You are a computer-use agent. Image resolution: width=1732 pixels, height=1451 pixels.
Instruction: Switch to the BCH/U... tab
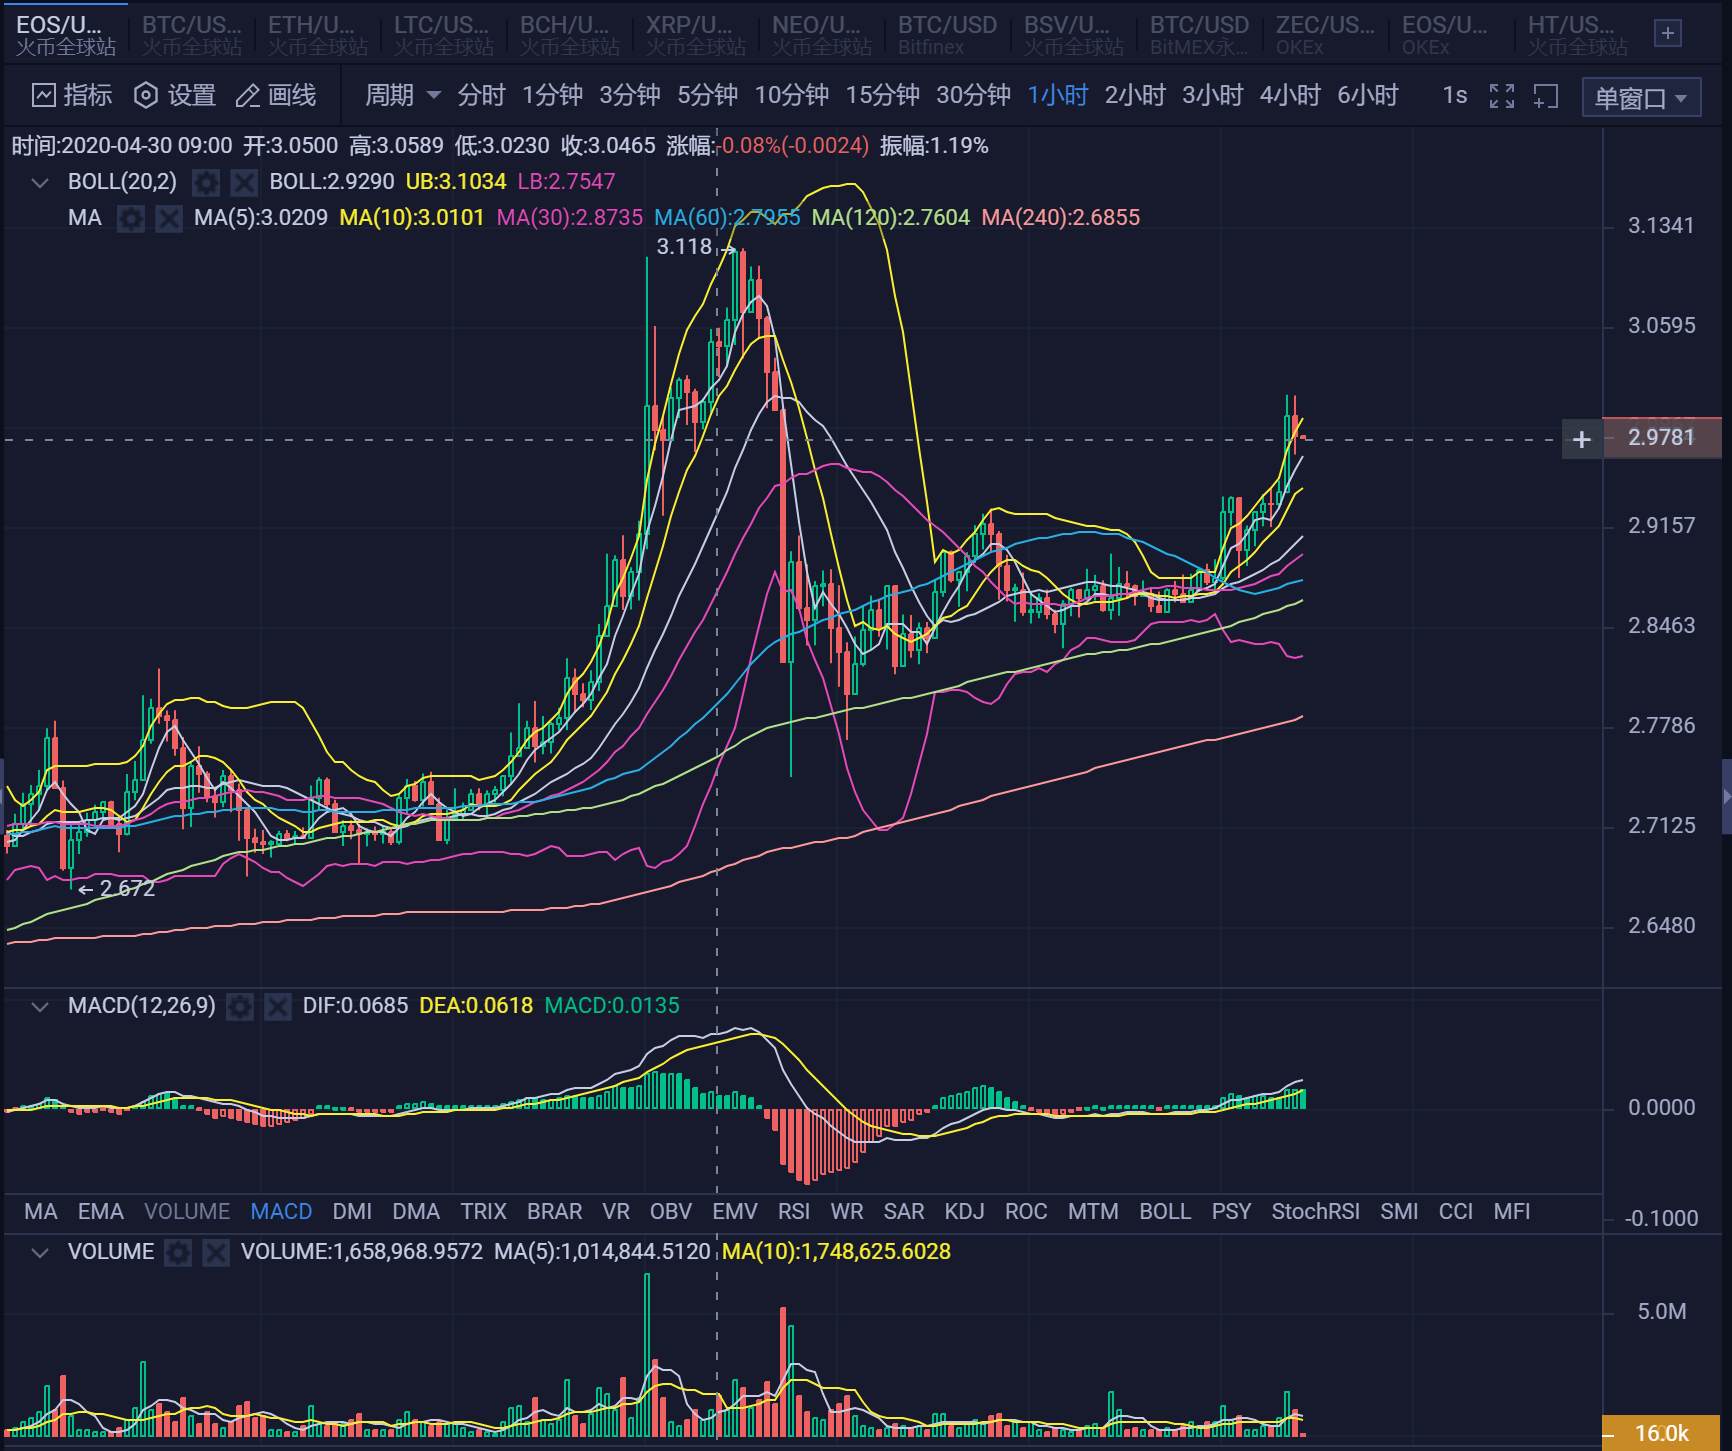[x=569, y=35]
